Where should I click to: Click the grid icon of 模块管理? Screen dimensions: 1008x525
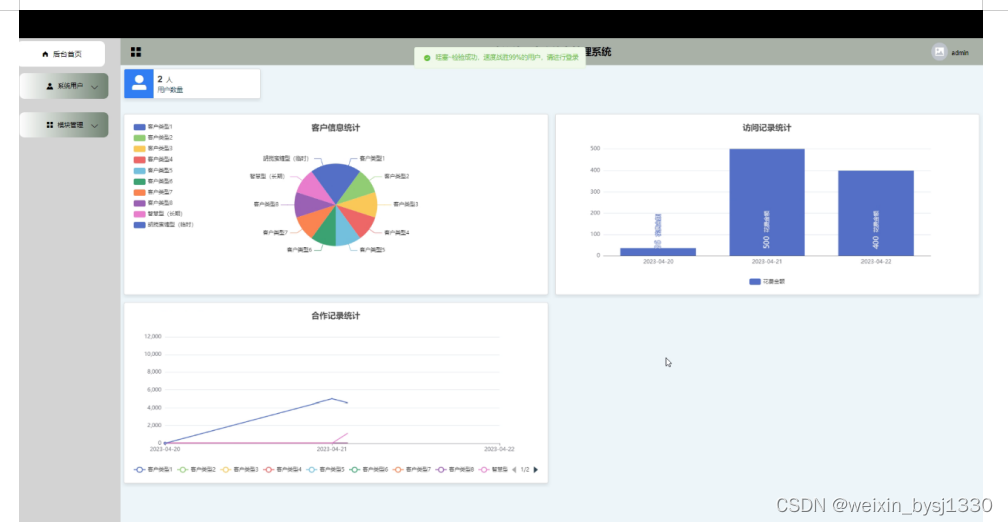(50, 125)
